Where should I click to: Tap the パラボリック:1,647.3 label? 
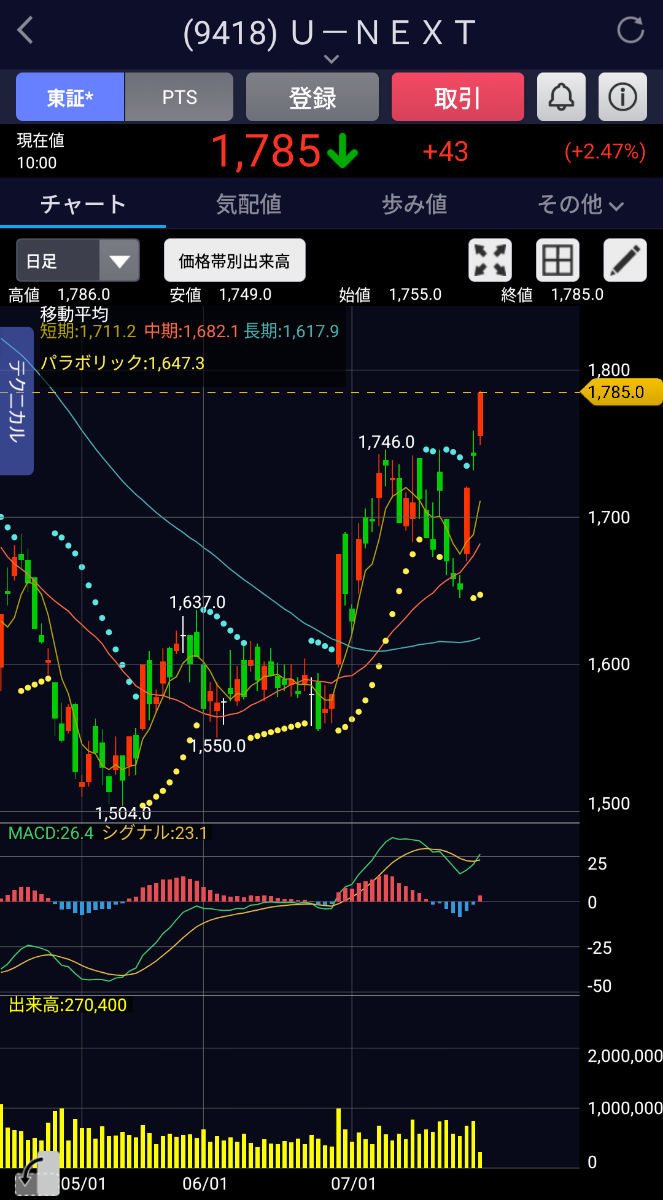pyautogui.click(x=123, y=363)
